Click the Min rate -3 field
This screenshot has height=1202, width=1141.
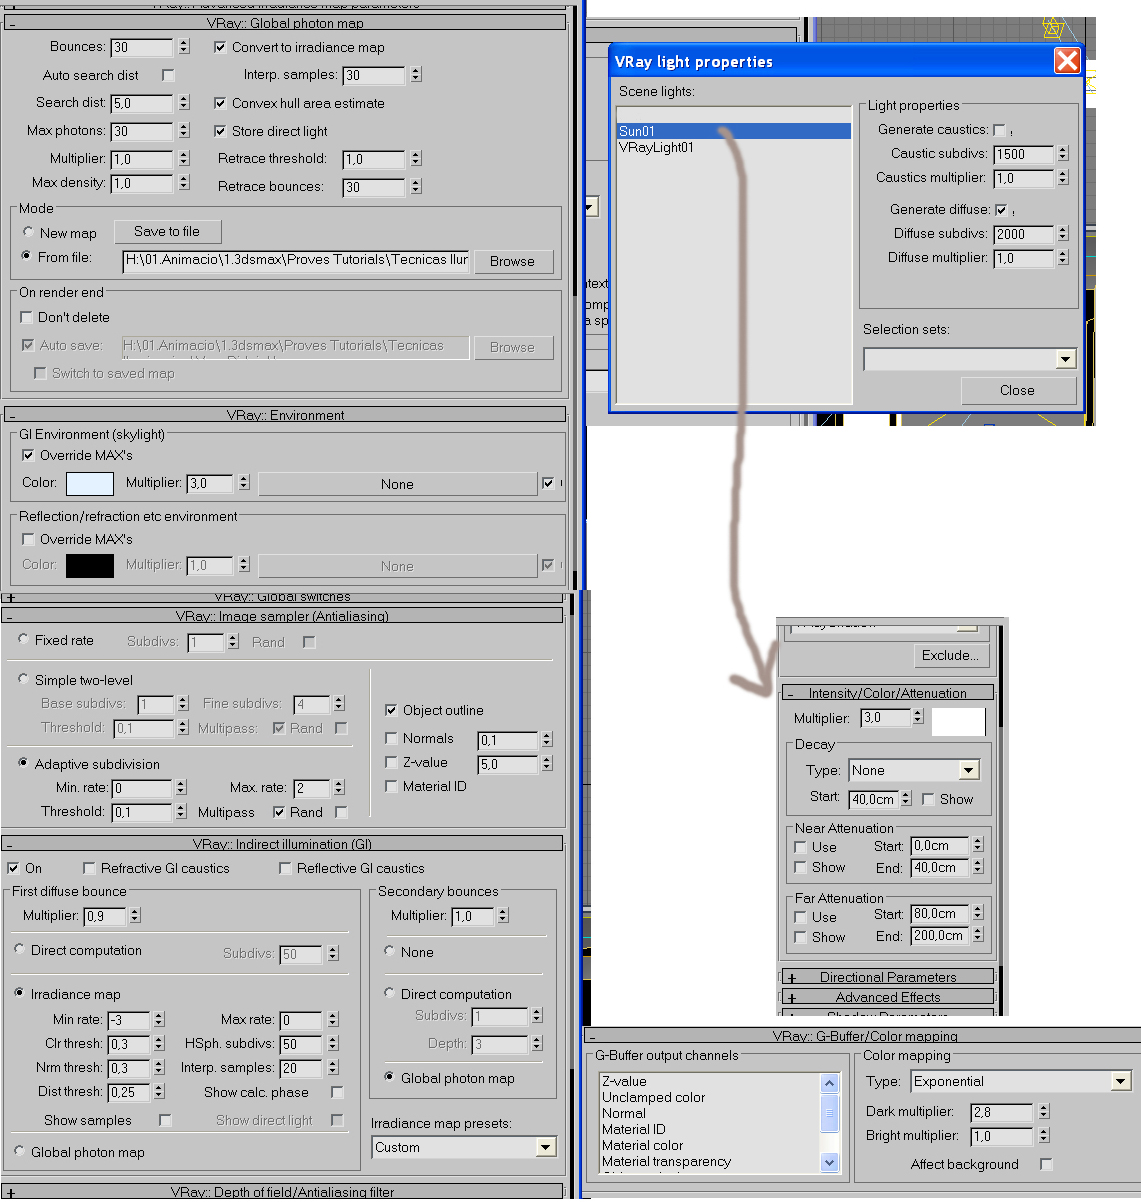(x=128, y=1020)
